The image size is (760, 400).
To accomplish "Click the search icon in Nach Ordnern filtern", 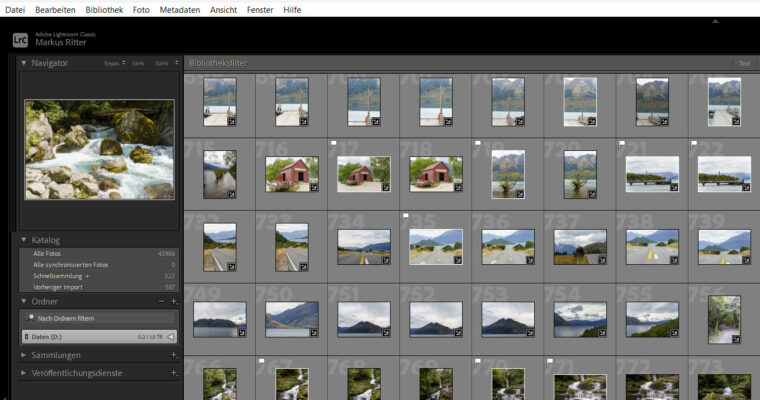I will (x=31, y=318).
